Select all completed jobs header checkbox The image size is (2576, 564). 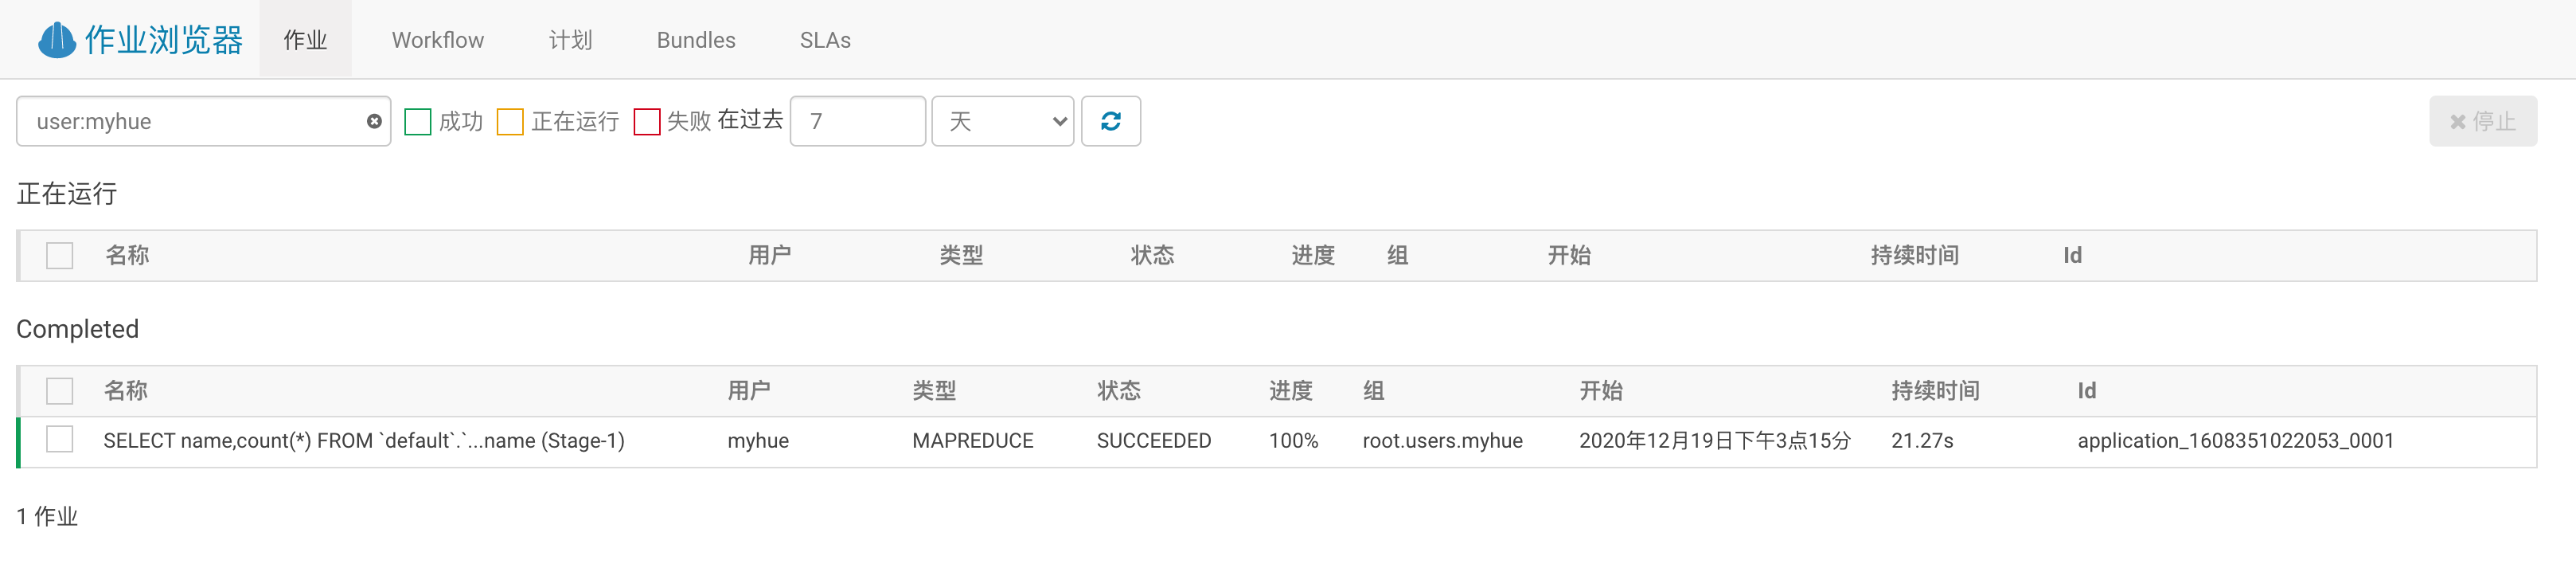[60, 391]
